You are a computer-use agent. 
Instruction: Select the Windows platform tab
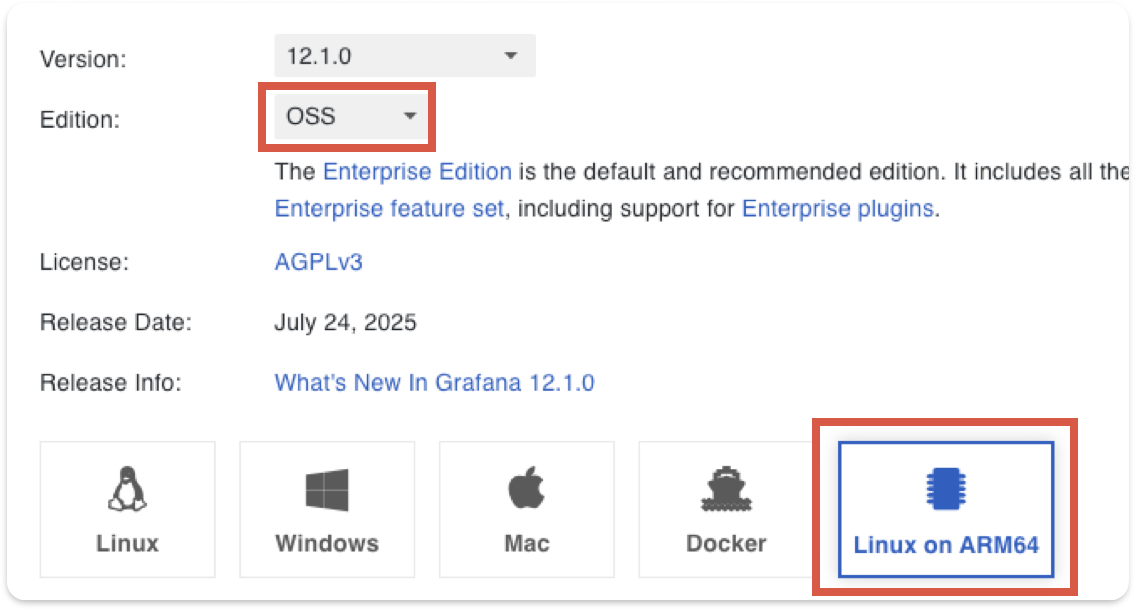coord(327,543)
